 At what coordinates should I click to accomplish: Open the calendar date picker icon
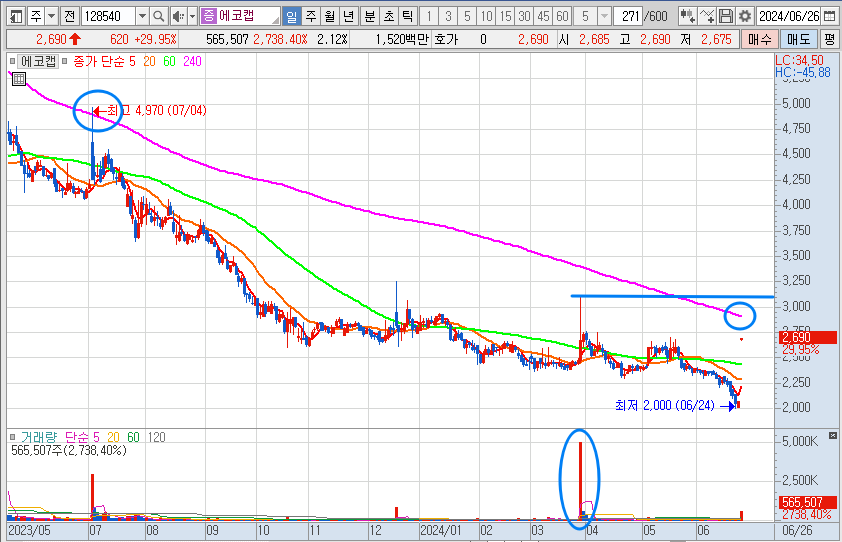[830, 16]
